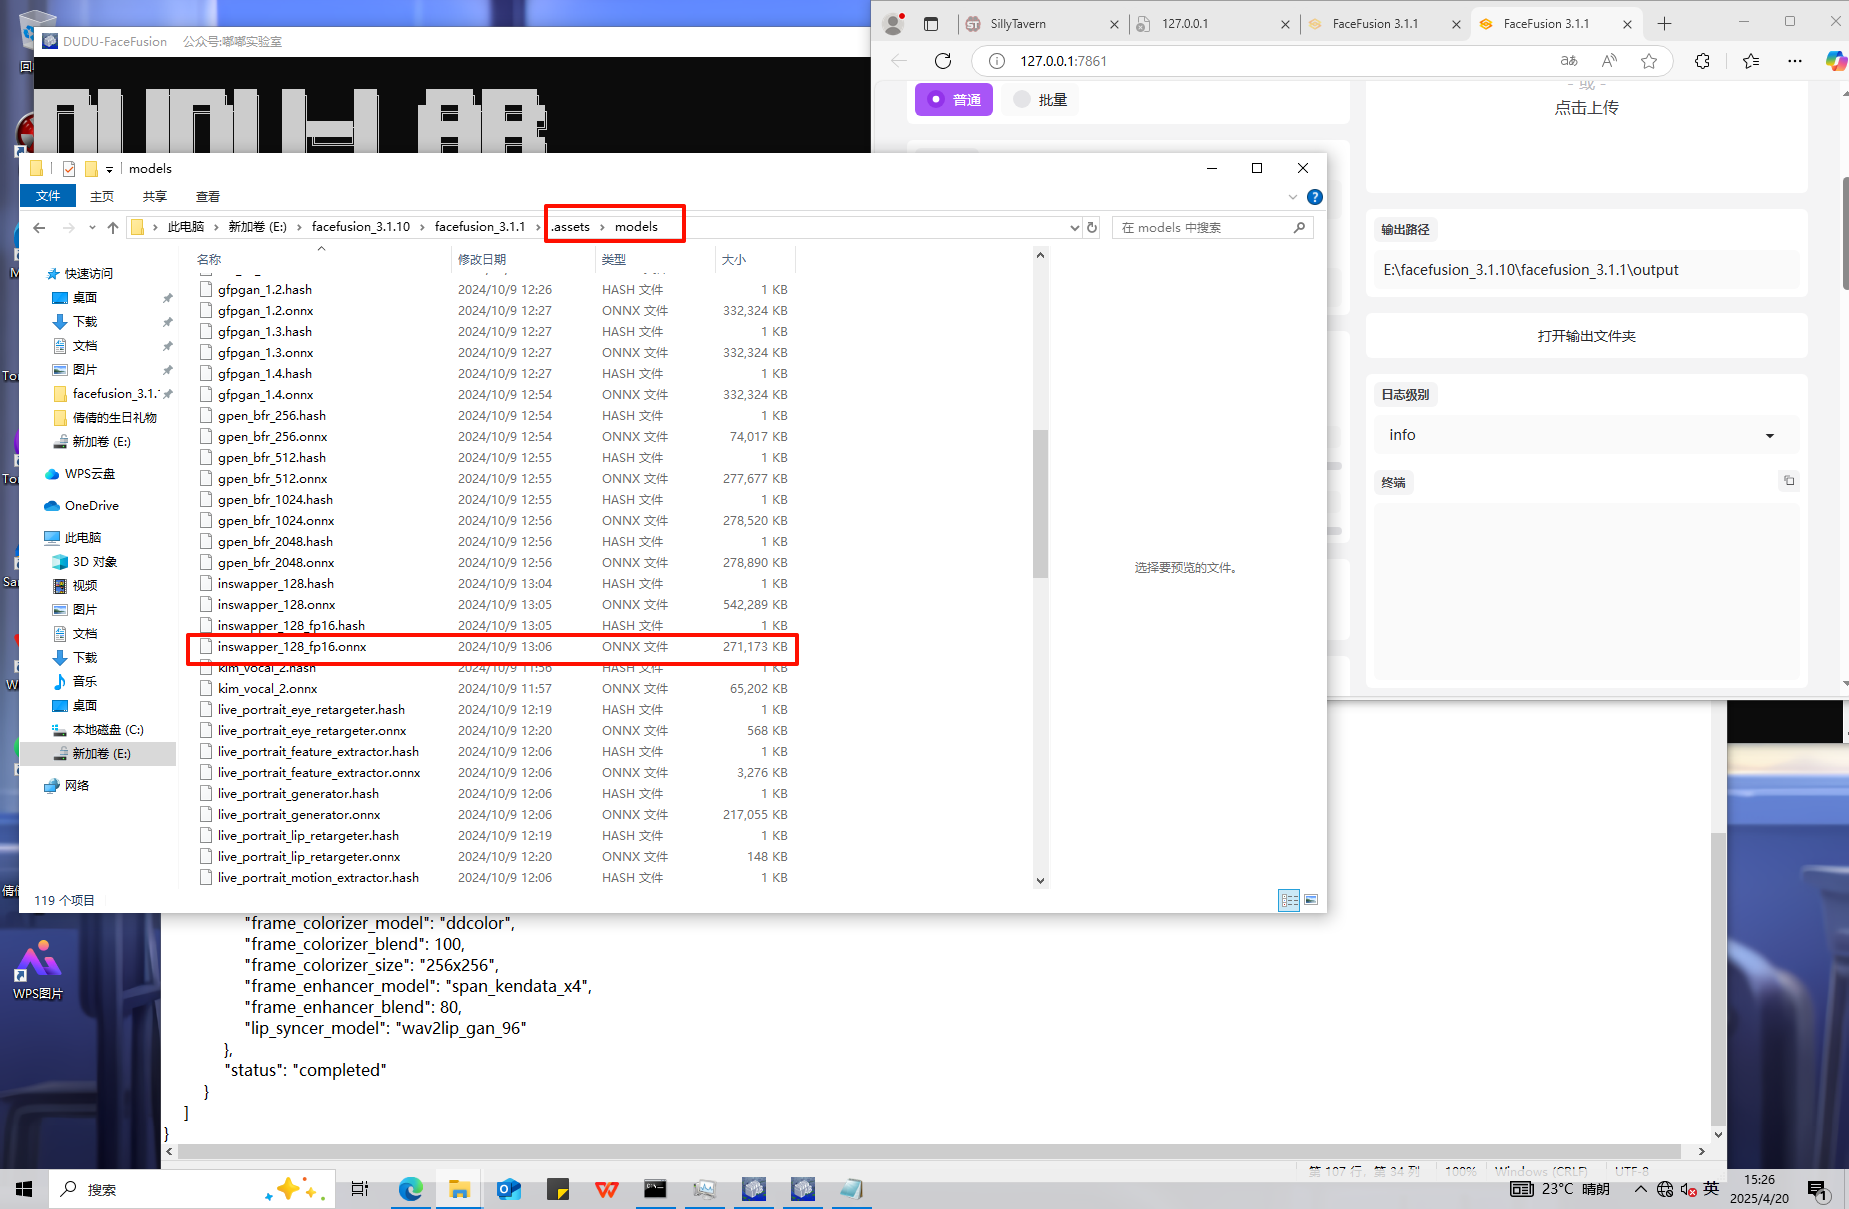Viewport: 1849px width, 1209px height.
Task: Click Explorer file list vertical scrollbar thumb
Action: 1040,504
